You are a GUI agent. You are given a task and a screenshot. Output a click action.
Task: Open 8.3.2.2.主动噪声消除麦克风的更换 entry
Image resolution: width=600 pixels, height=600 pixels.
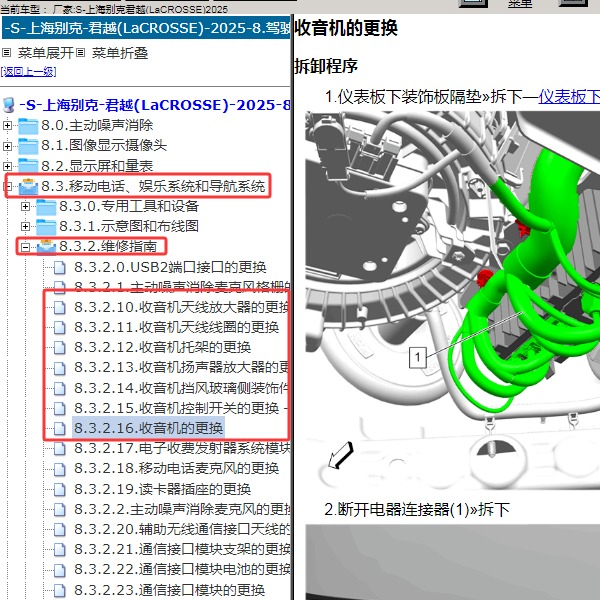point(182,510)
